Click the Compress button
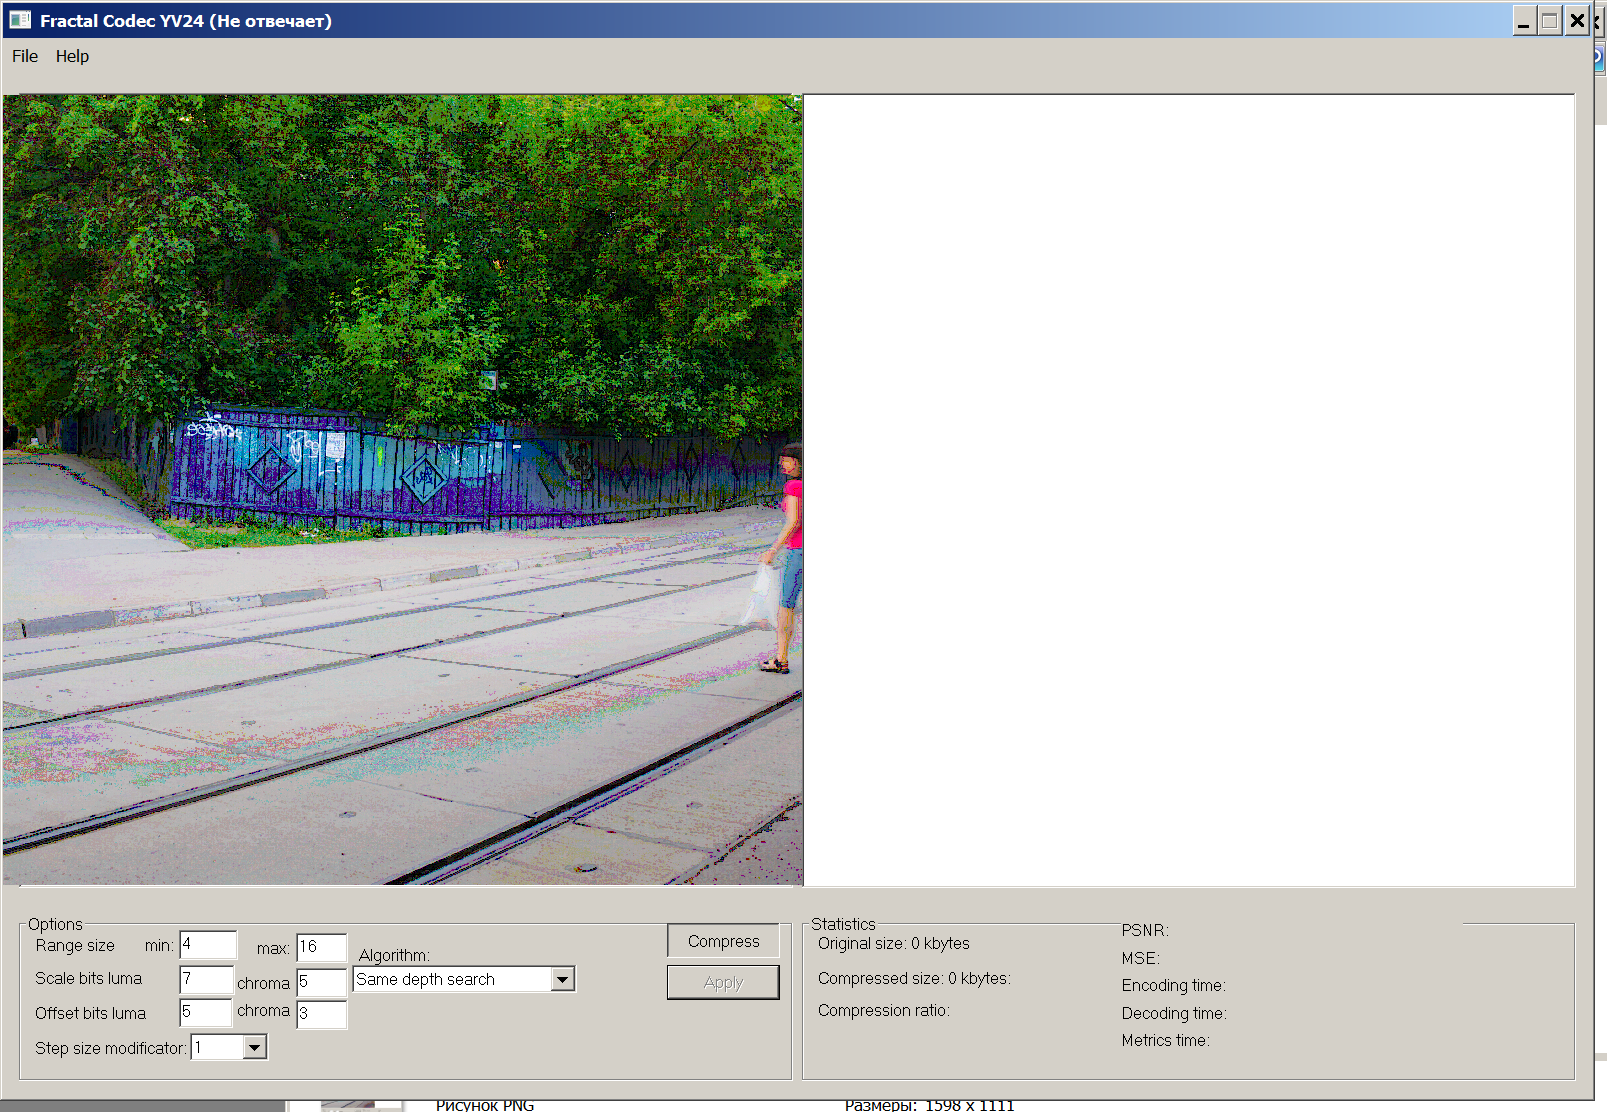This screenshot has height=1112, width=1607. click(x=723, y=941)
